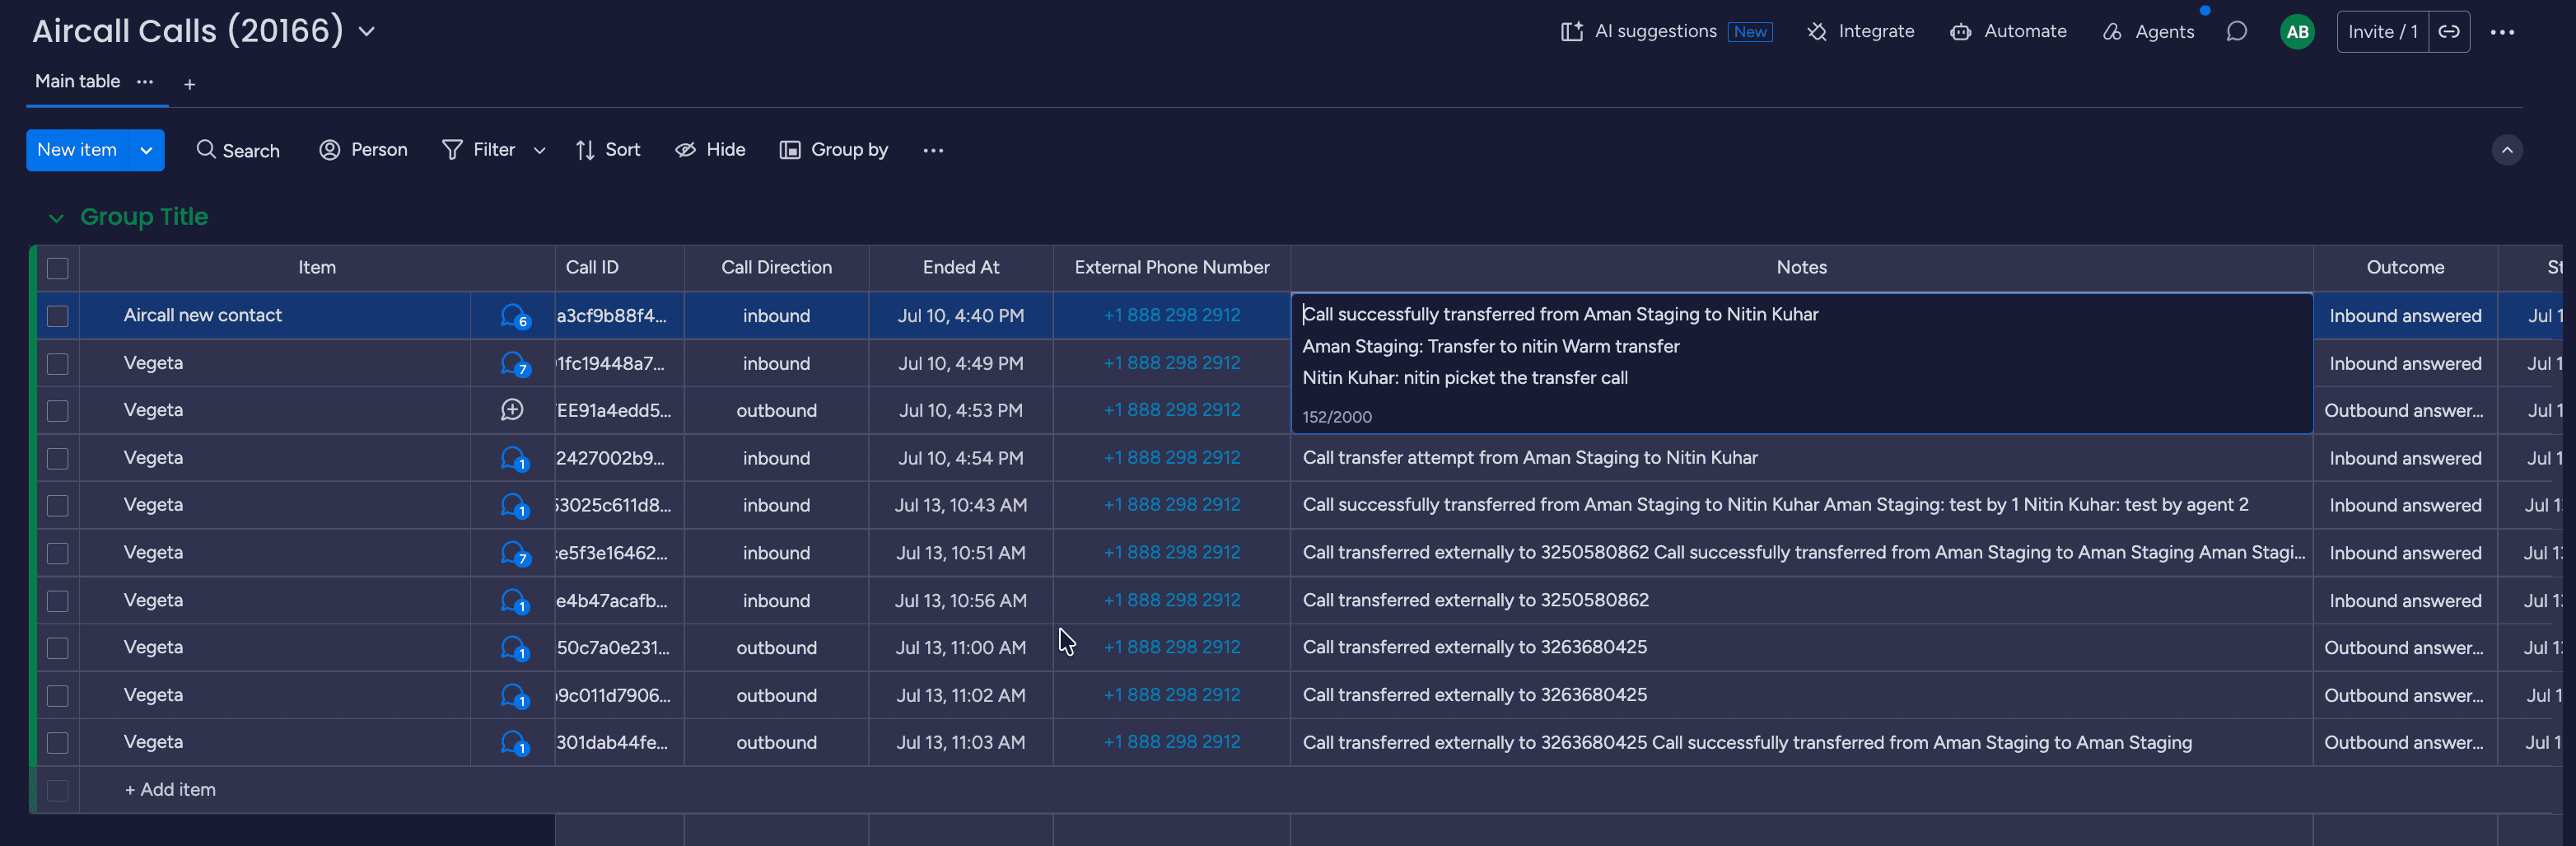Click the Outcome column header
2576x846 pixels.
(x=2404, y=268)
